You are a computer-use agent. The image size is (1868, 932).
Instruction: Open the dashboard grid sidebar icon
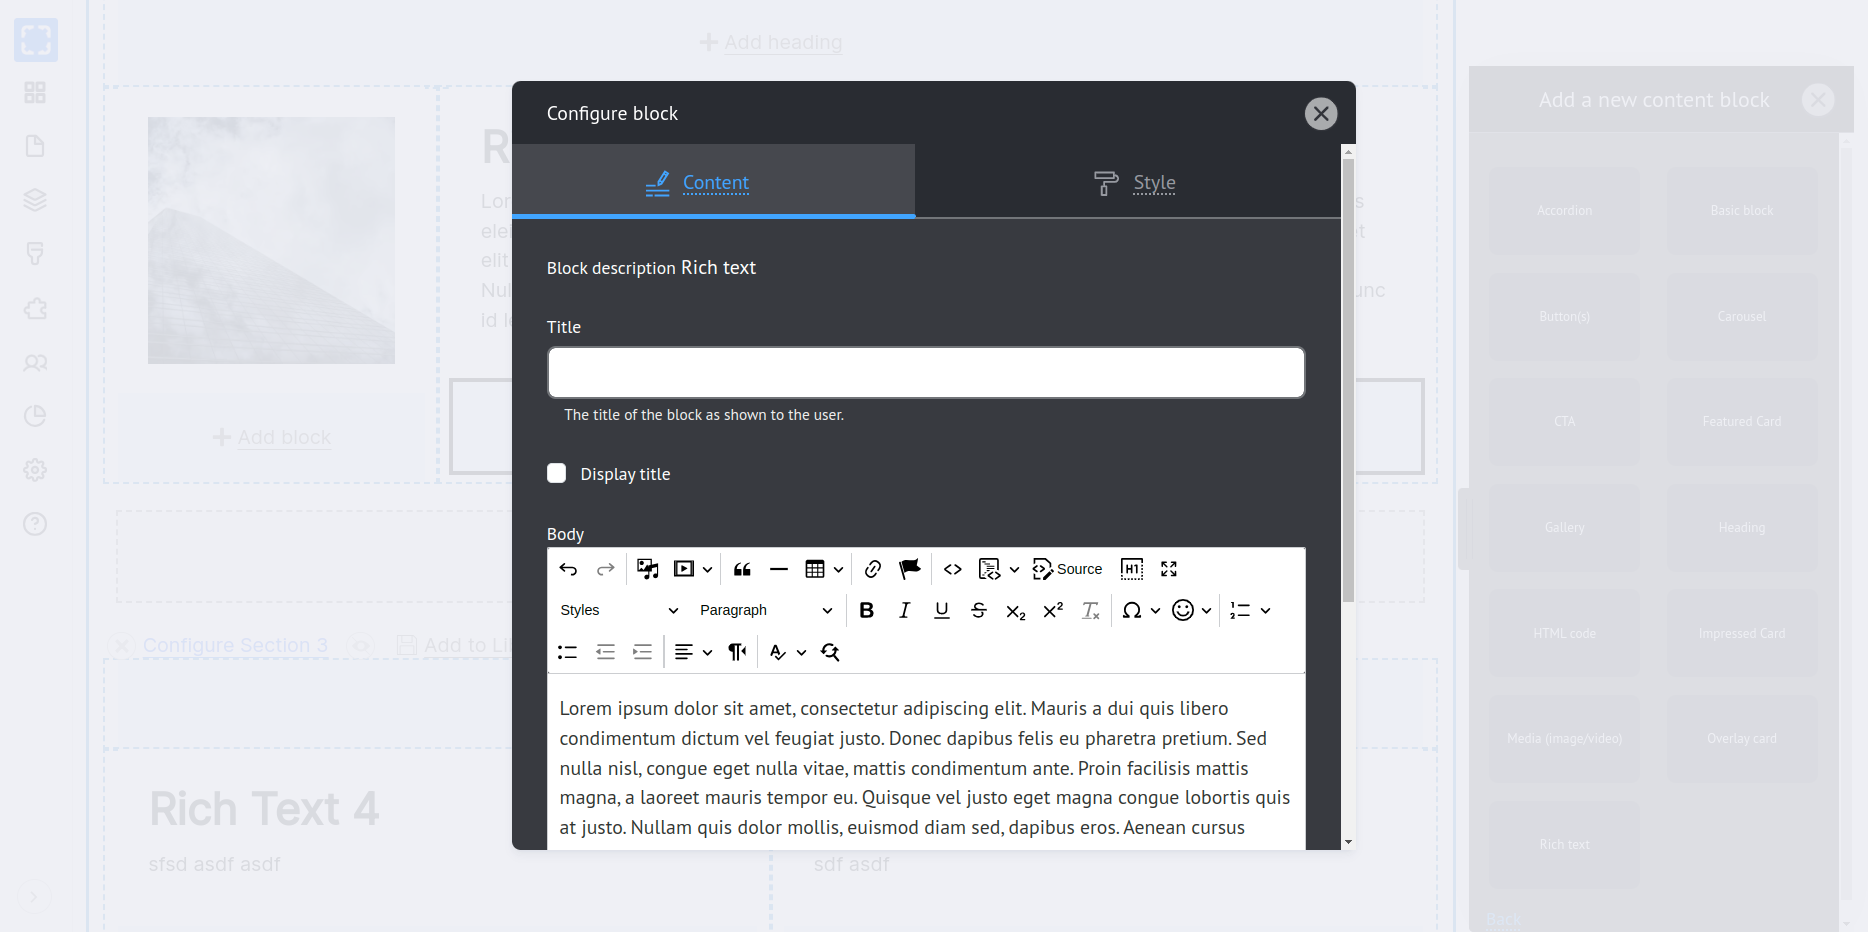click(x=35, y=92)
